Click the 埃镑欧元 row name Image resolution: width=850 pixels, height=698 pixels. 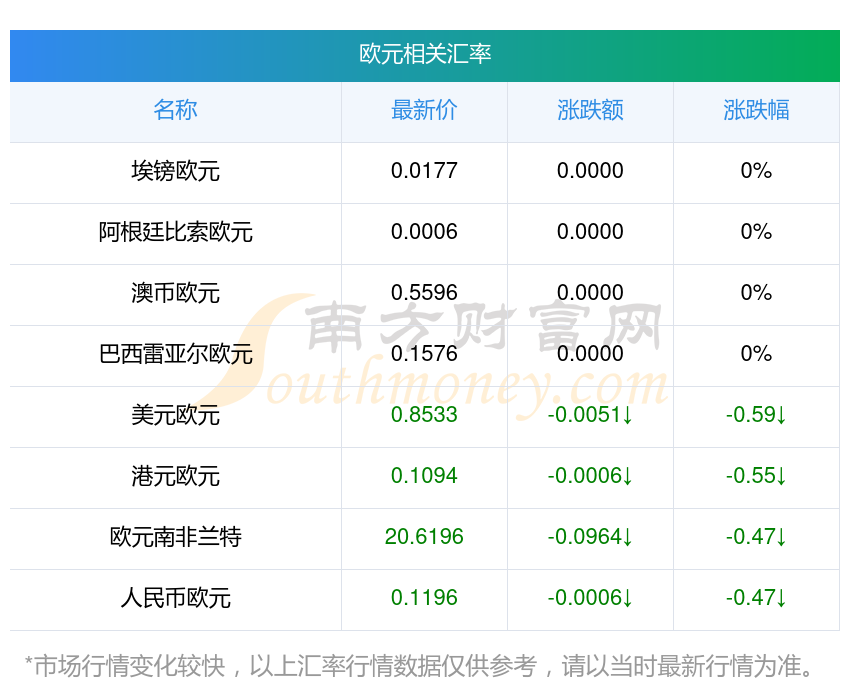(x=175, y=171)
